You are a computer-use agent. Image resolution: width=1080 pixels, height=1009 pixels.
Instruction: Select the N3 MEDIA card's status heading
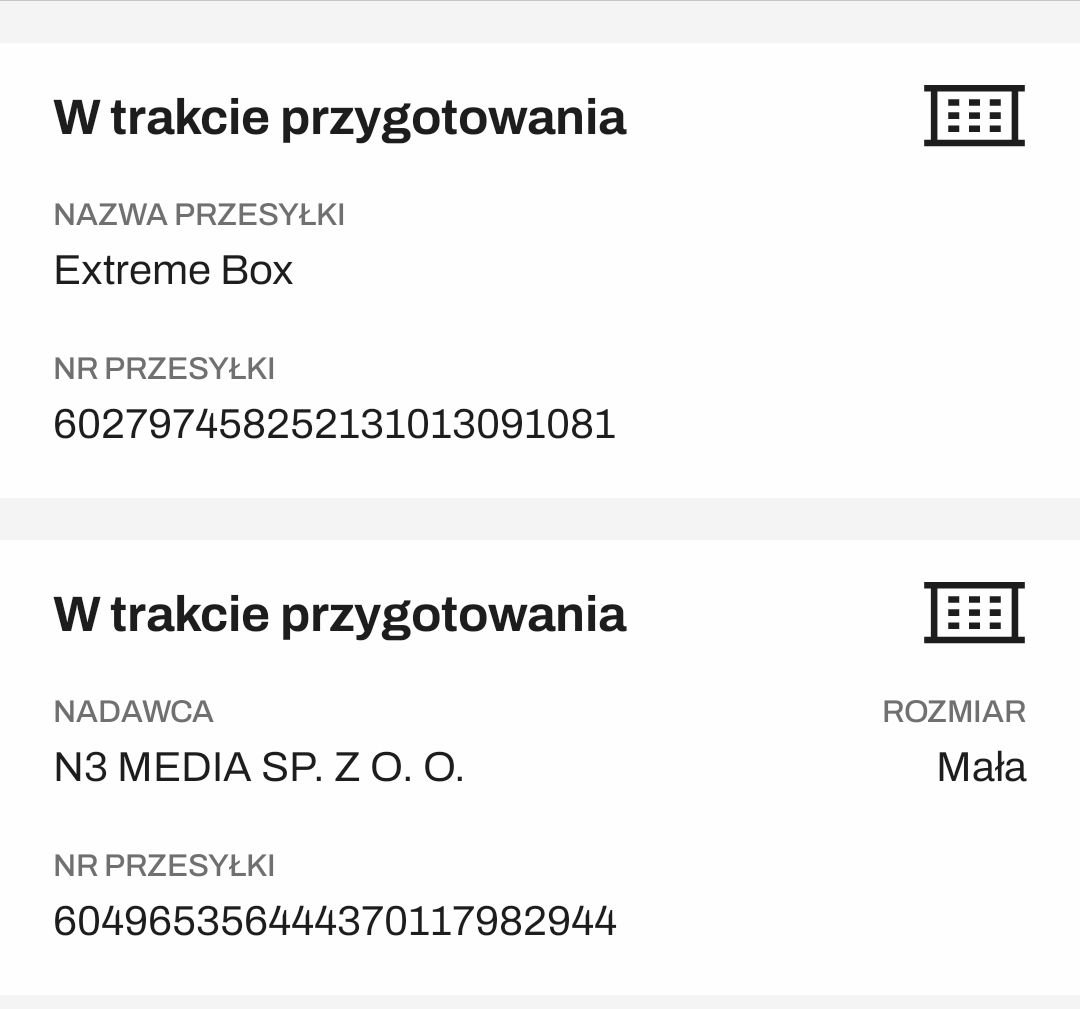[x=339, y=613]
